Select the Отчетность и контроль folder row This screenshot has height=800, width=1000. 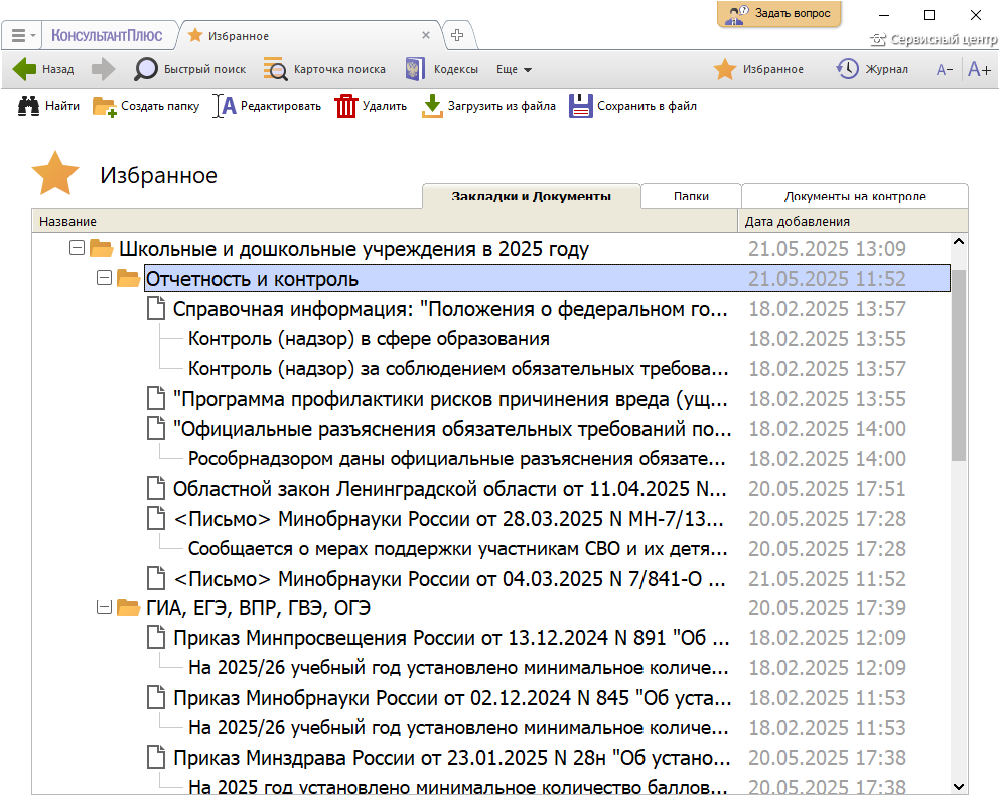click(x=547, y=279)
